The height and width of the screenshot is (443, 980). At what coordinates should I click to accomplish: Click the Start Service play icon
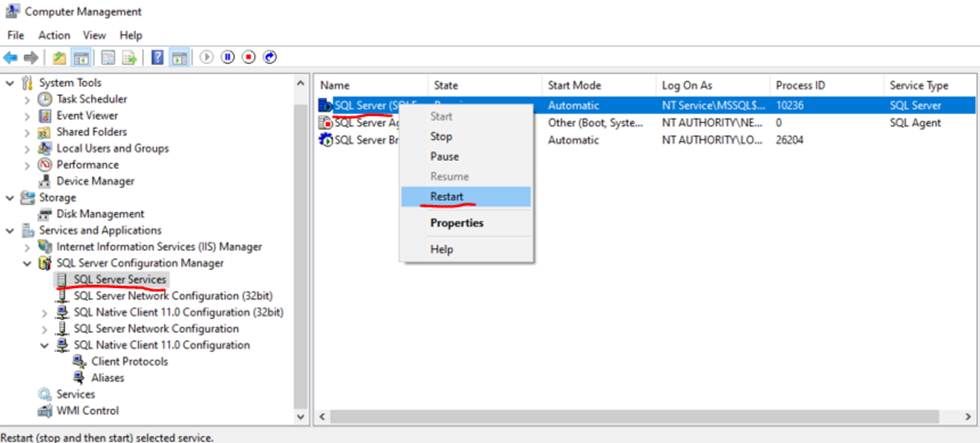(207, 57)
